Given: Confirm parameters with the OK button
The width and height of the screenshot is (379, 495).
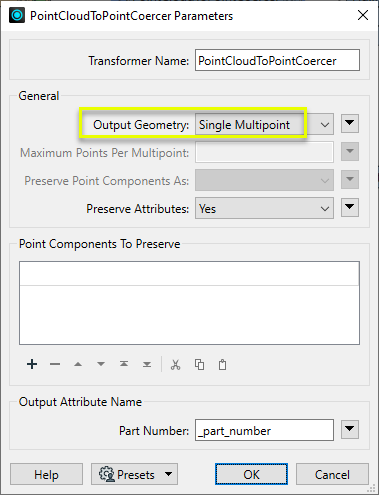Looking at the screenshot, I should click(x=251, y=474).
